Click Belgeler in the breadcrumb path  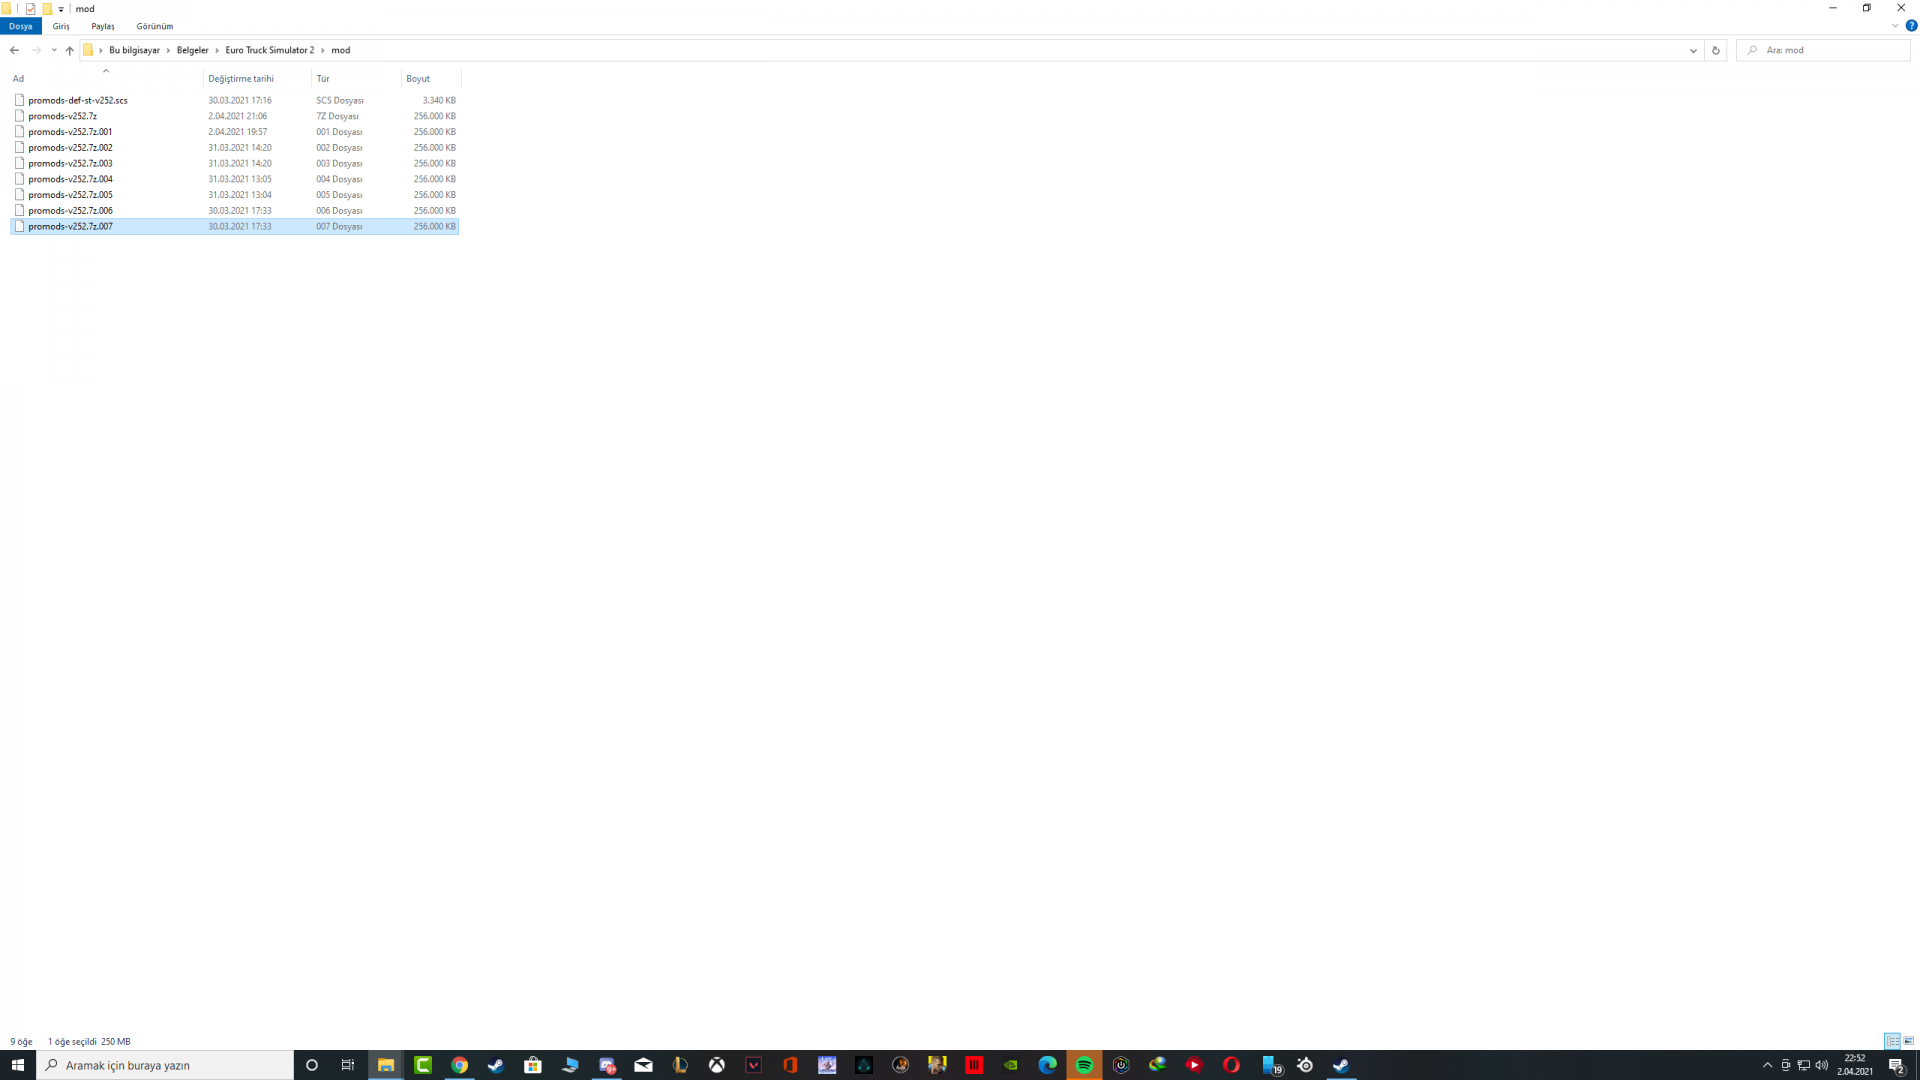[192, 50]
